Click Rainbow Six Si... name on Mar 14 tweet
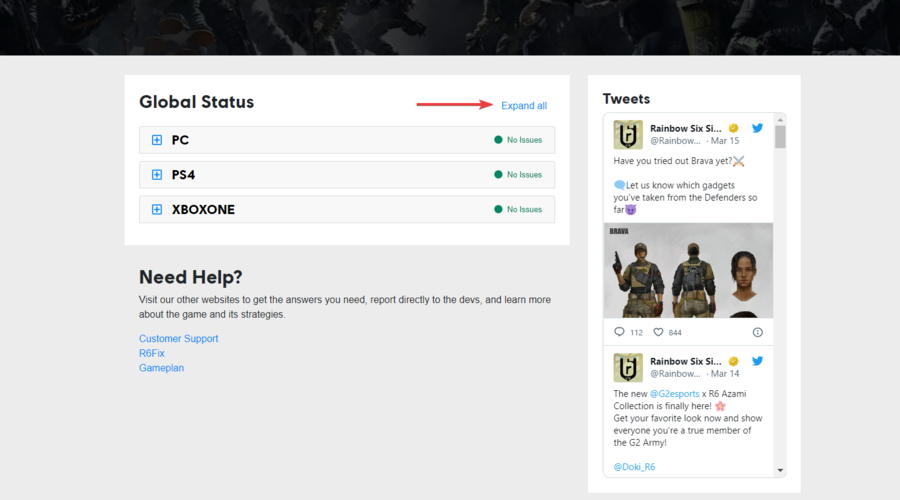The width and height of the screenshot is (900, 500). pyautogui.click(x=685, y=361)
